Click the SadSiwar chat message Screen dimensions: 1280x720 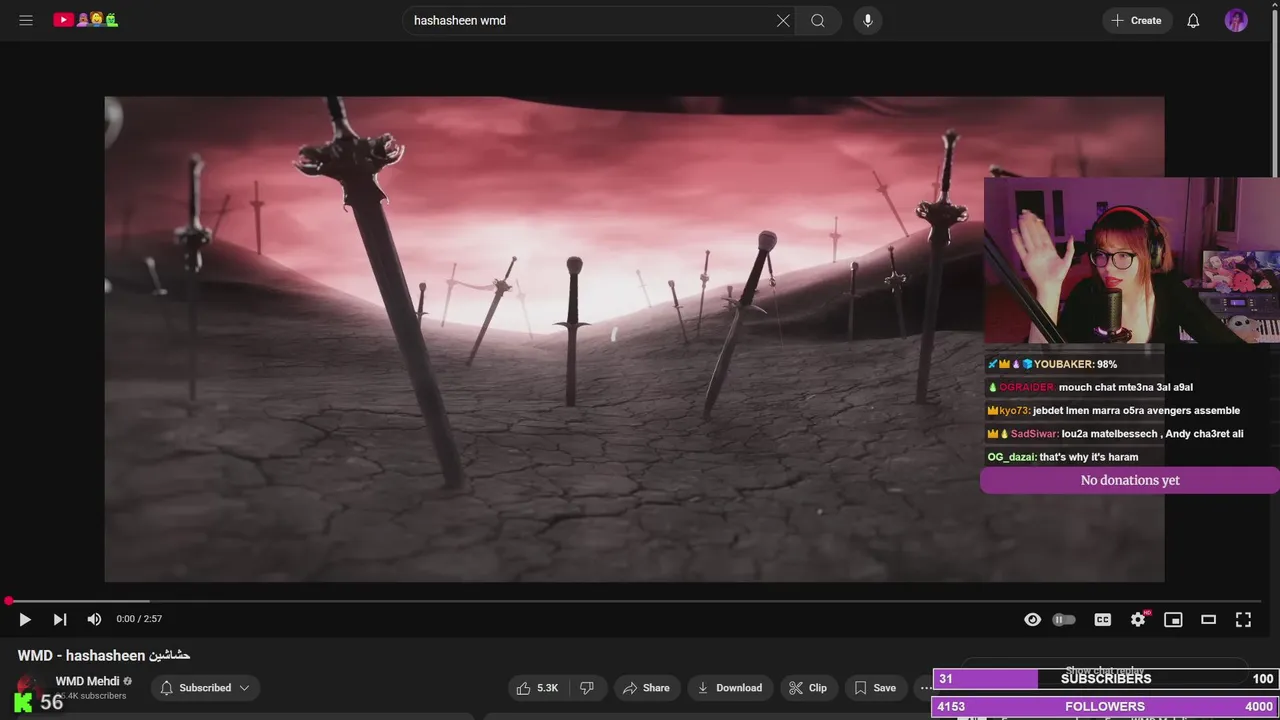[1115, 434]
